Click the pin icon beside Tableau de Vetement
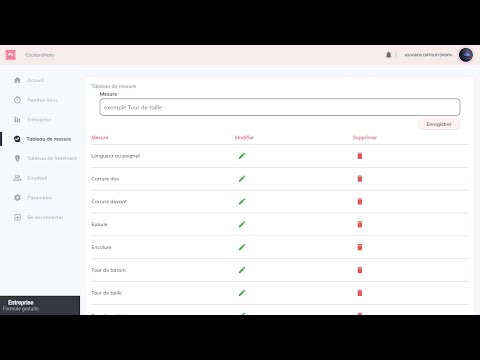Viewport: 480px width, 360px height. [x=17, y=158]
